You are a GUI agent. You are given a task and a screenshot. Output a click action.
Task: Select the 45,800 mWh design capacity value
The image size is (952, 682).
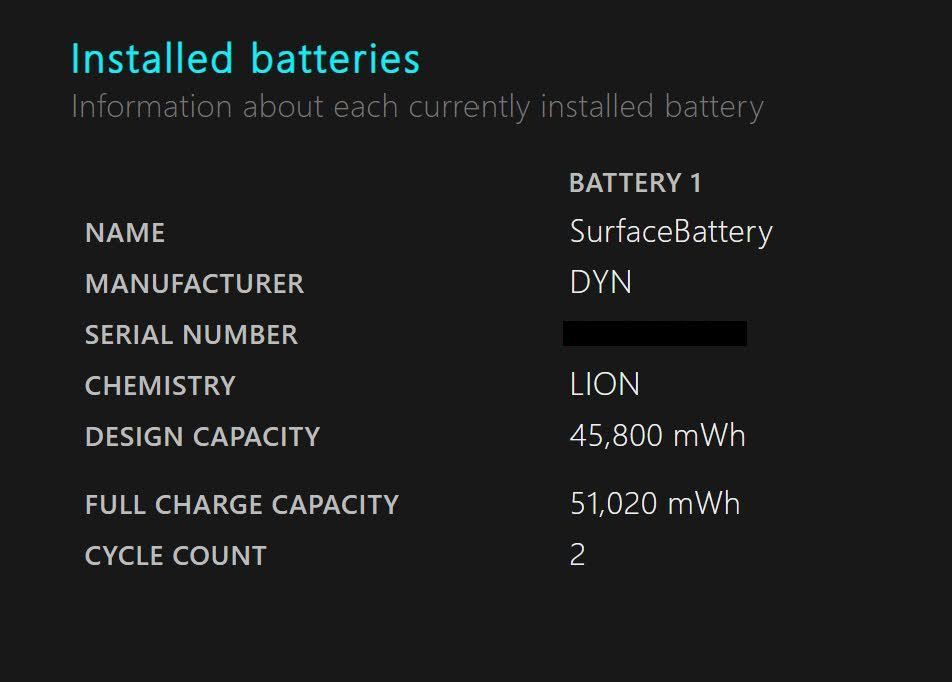tap(658, 436)
